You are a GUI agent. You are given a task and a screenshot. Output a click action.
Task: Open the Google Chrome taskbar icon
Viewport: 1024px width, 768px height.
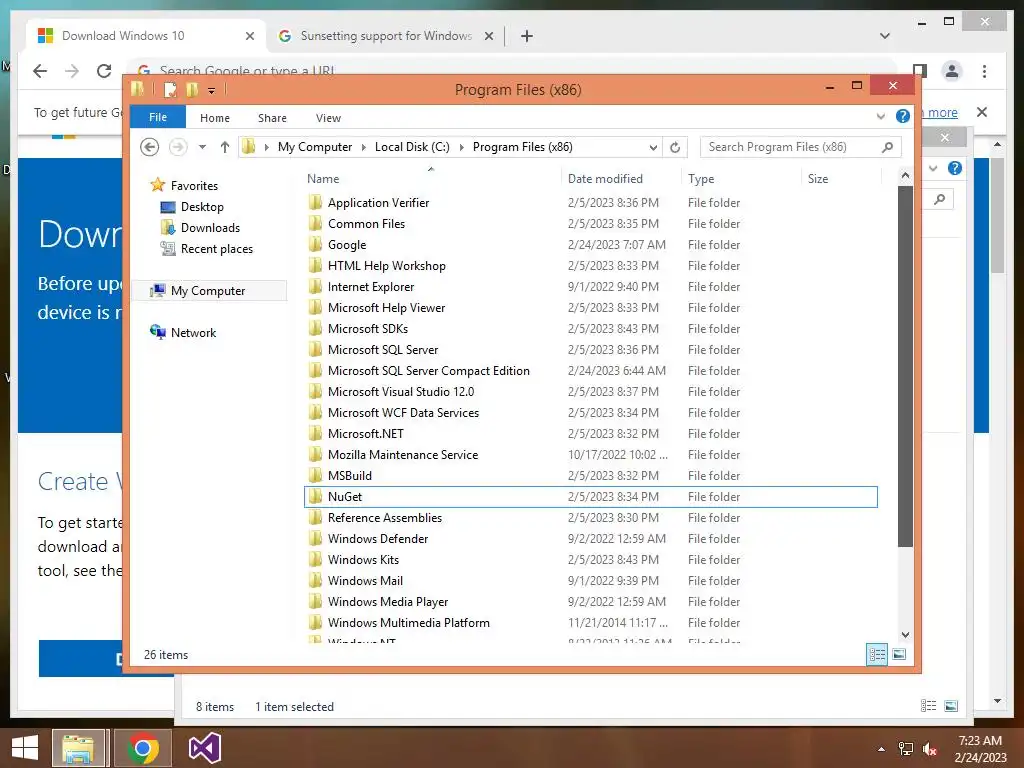tap(143, 748)
